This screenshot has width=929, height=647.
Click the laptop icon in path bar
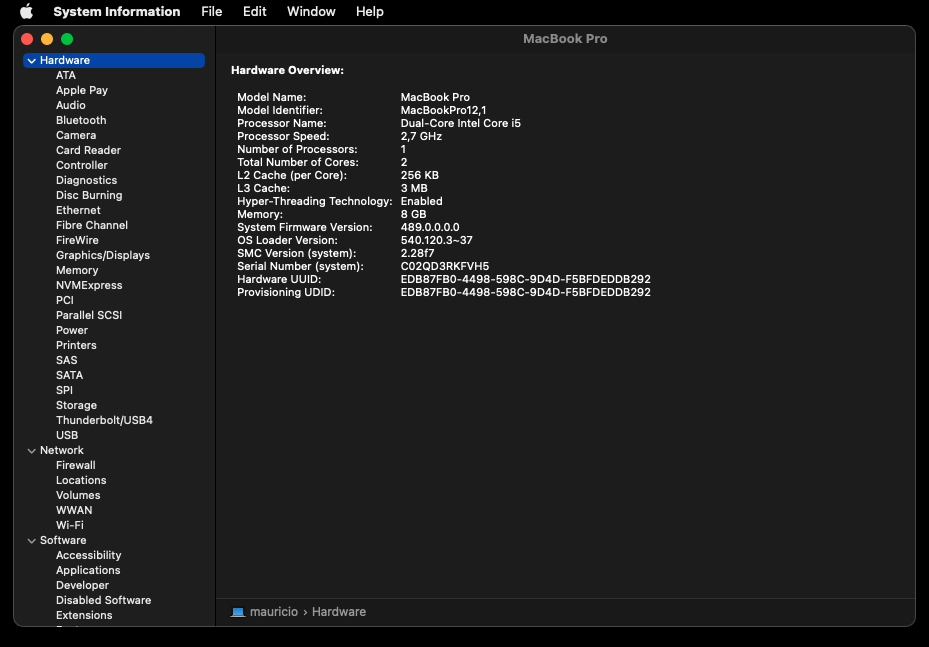238,612
